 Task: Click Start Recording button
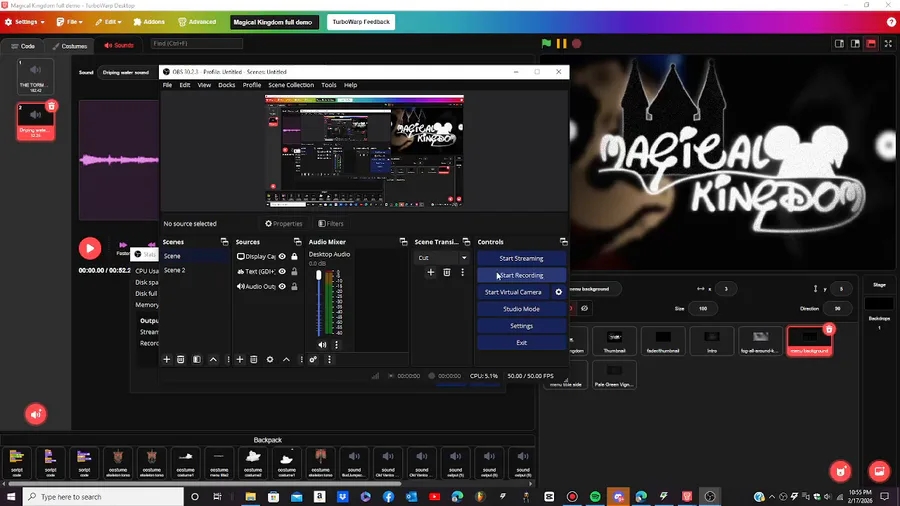pyautogui.click(x=521, y=275)
